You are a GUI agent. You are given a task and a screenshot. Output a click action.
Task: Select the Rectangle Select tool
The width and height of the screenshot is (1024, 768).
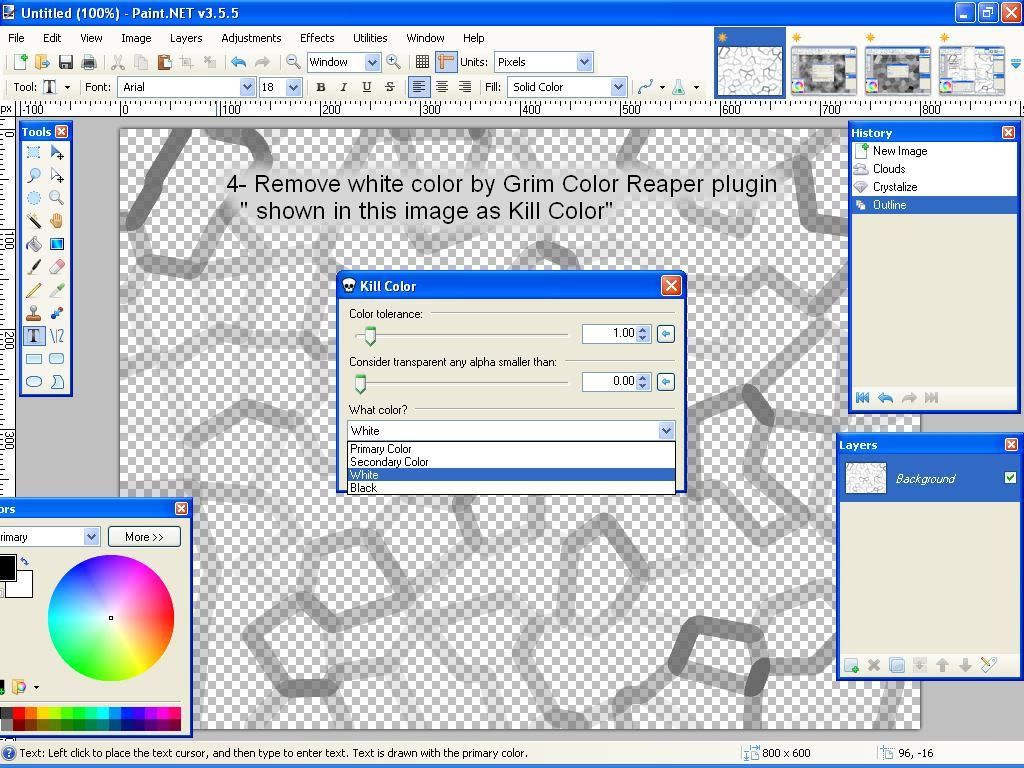pos(33,153)
